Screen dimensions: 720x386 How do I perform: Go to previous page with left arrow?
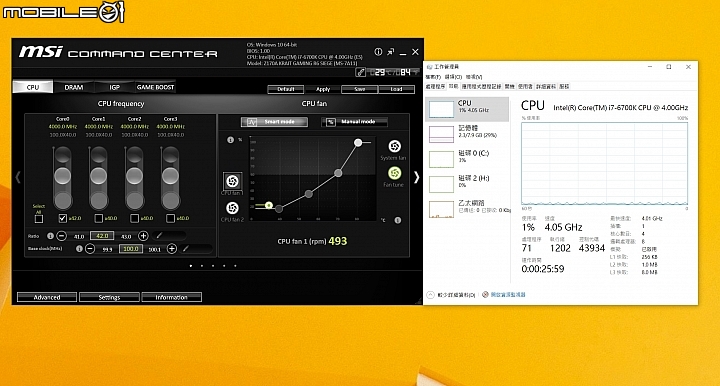click(18, 177)
